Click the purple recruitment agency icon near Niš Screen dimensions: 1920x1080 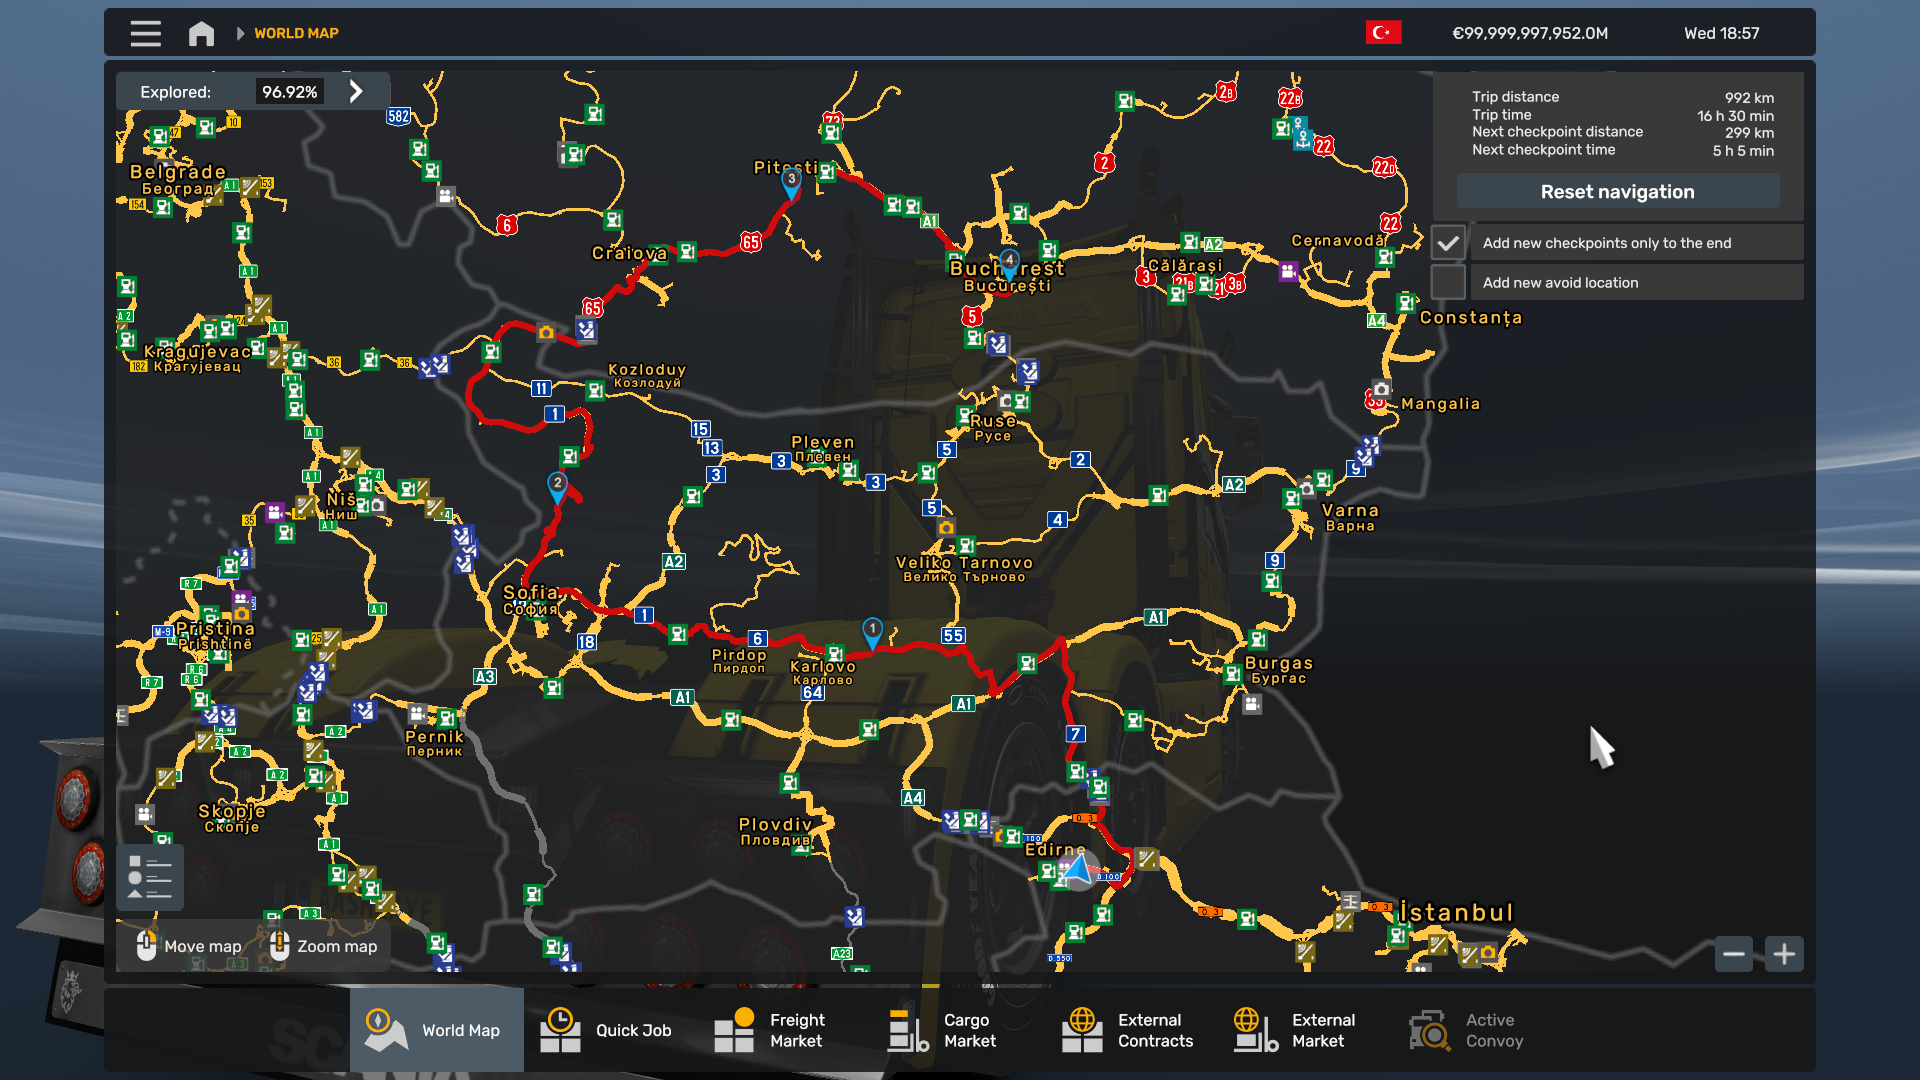point(275,513)
